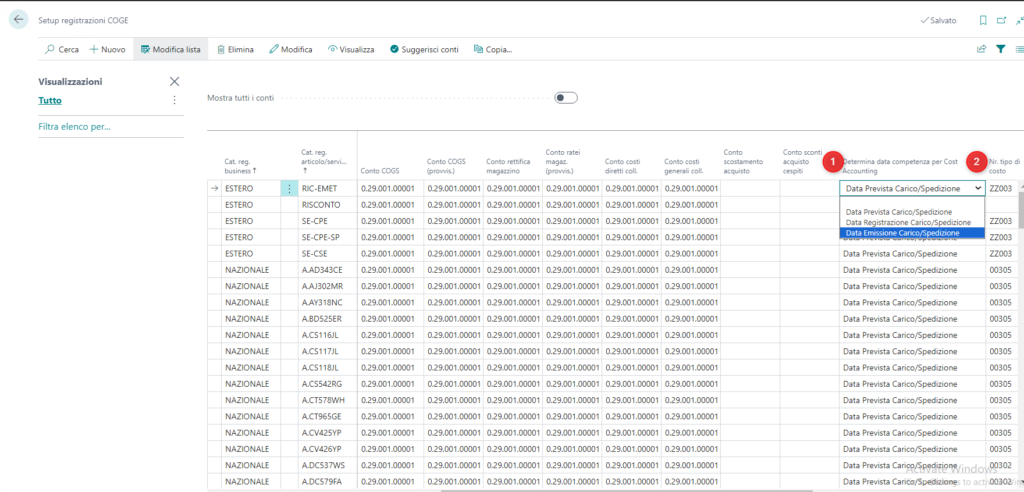
Task: Click Conto scostamento acquisto cell in RIC-EMET row
Action: point(750,188)
